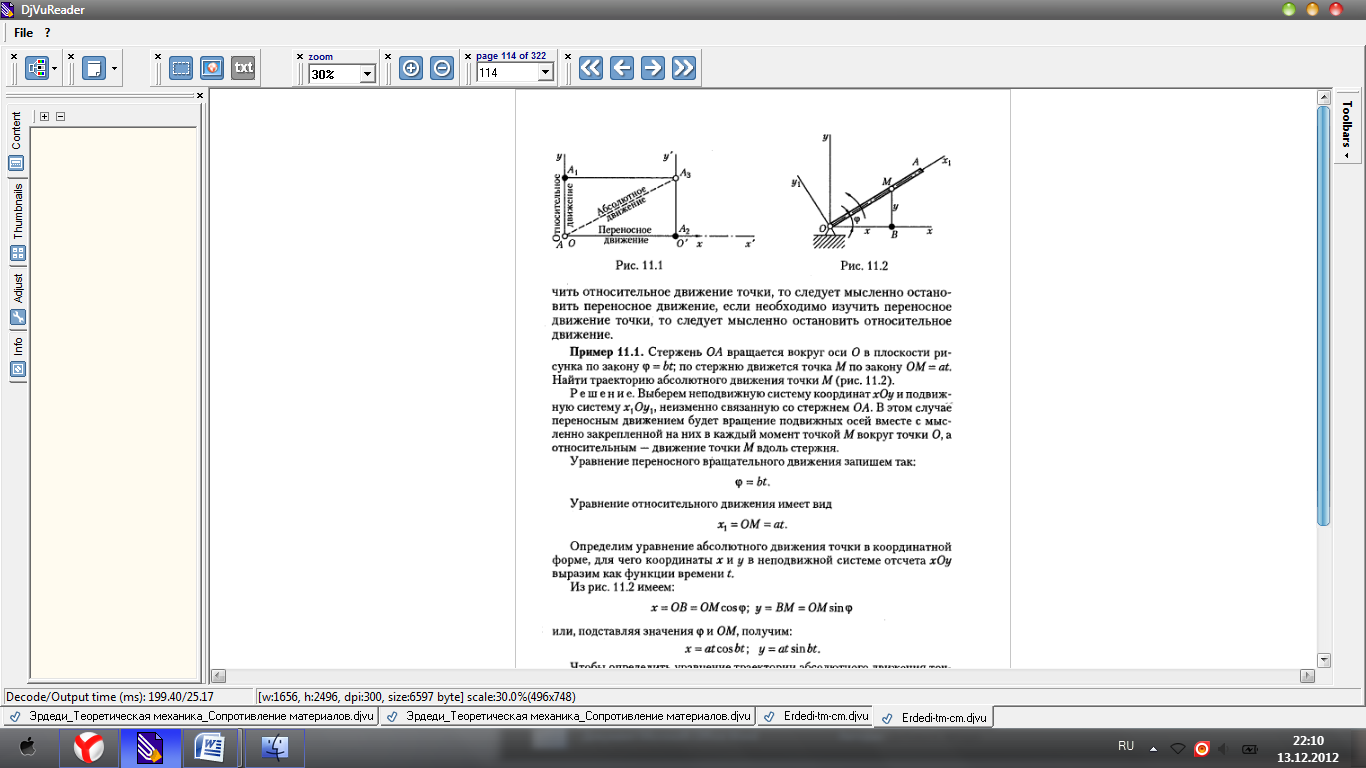1366x768 pixels.
Task: Show hidden system tray icons
Action: click(1153, 748)
